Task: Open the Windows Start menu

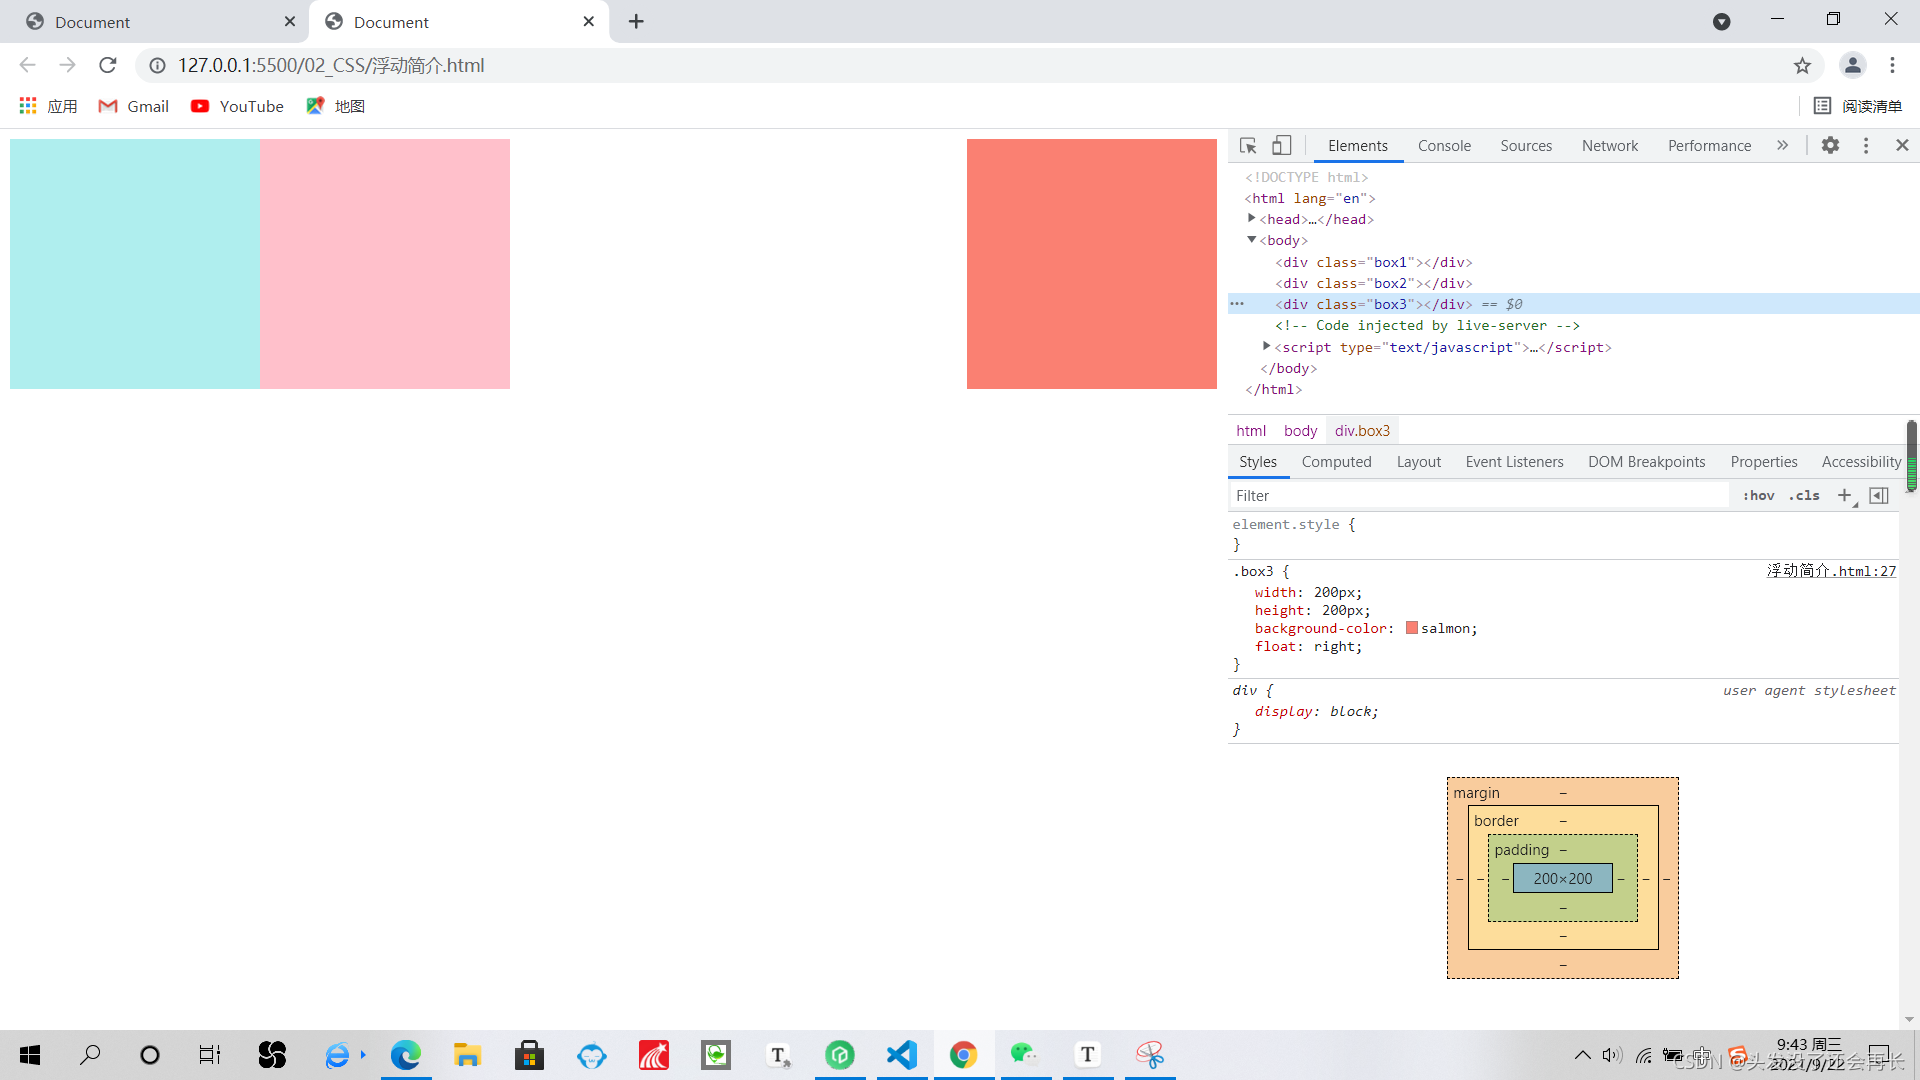Action: (30, 1055)
